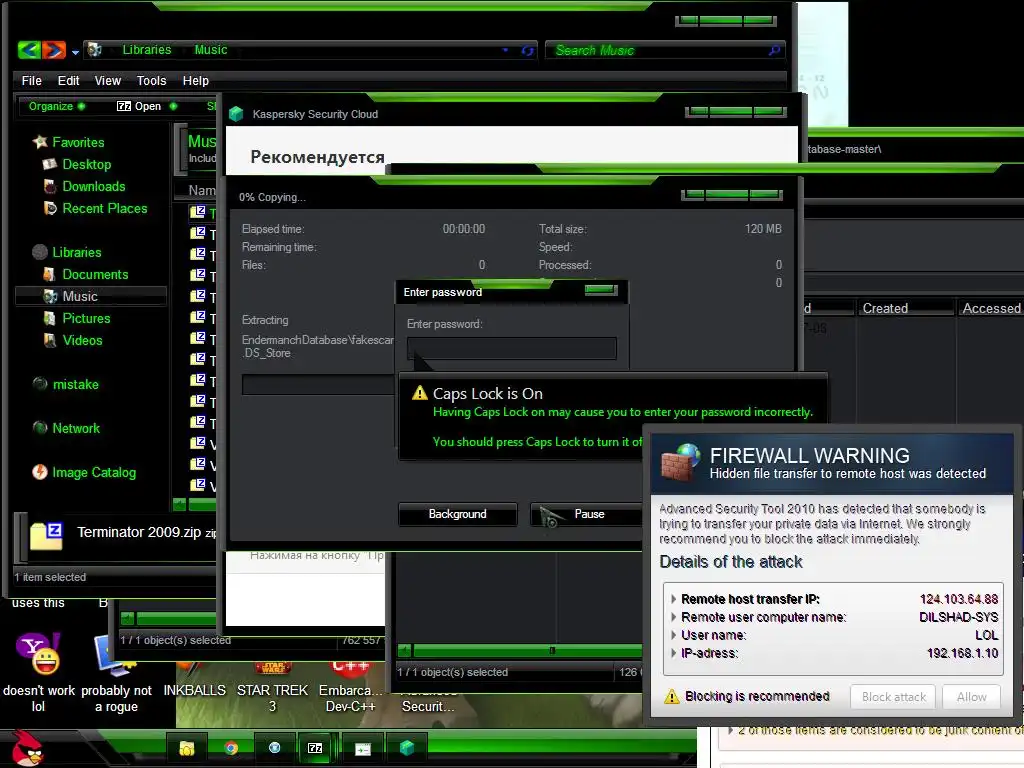The image size is (1024, 768).
Task: Open the 'doesn't work lol' Yahoo desktop icon
Action: tap(39, 654)
